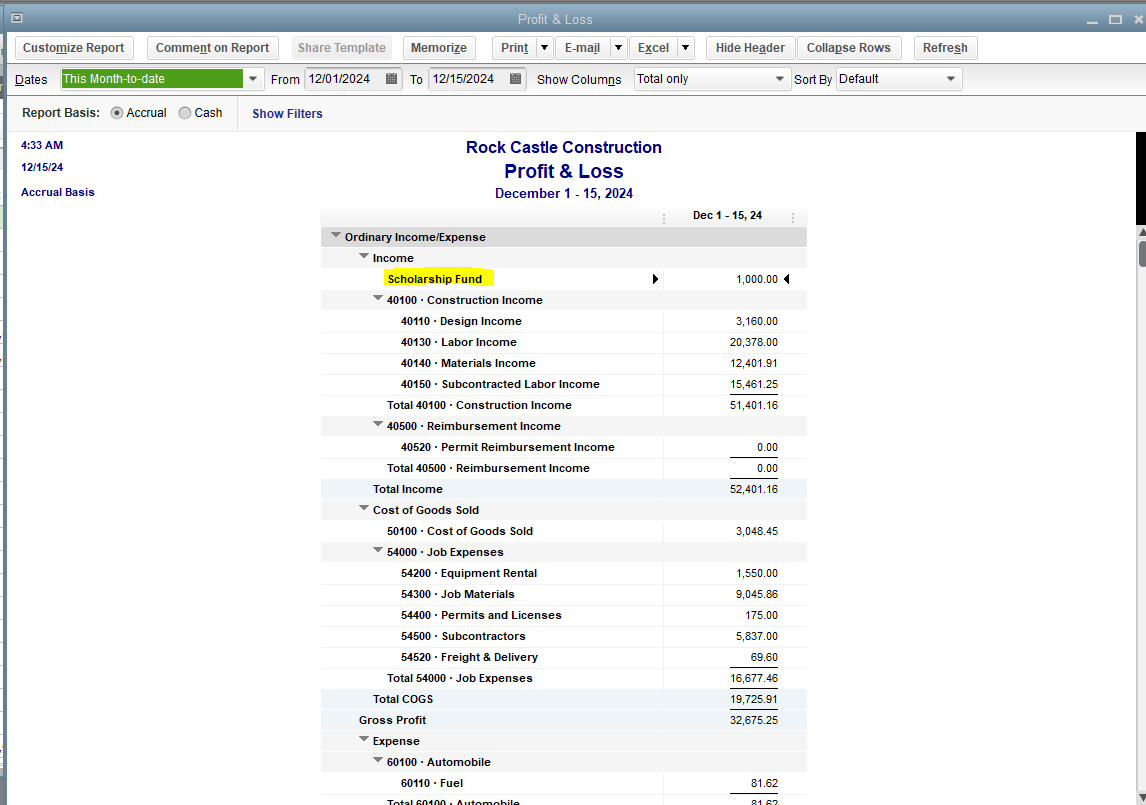Click the Collapse Rows button
1146x805 pixels.
pos(849,48)
